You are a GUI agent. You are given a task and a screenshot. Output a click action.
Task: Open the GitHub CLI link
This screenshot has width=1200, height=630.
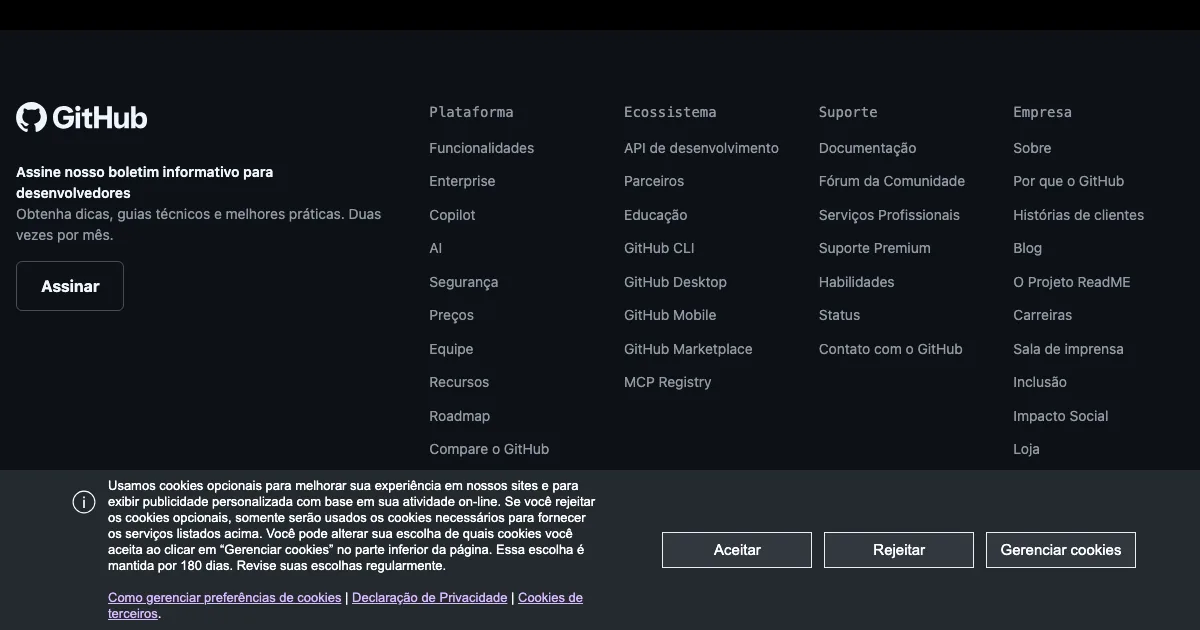click(x=658, y=248)
